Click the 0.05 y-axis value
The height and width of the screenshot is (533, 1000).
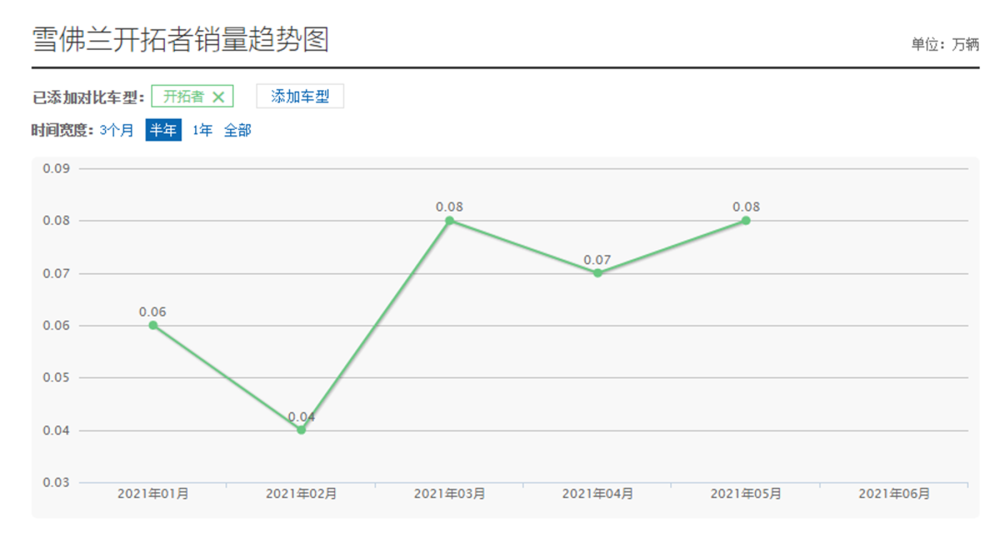[56, 377]
